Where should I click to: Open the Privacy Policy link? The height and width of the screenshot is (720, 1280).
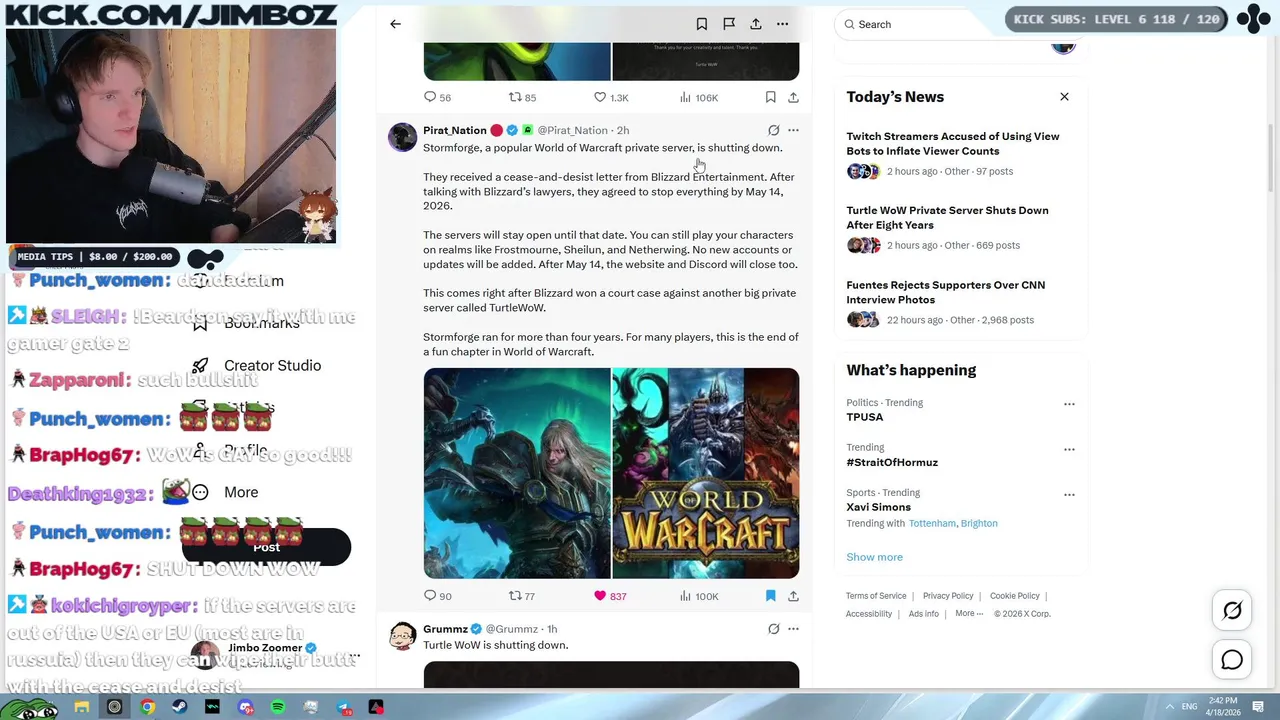[948, 596]
